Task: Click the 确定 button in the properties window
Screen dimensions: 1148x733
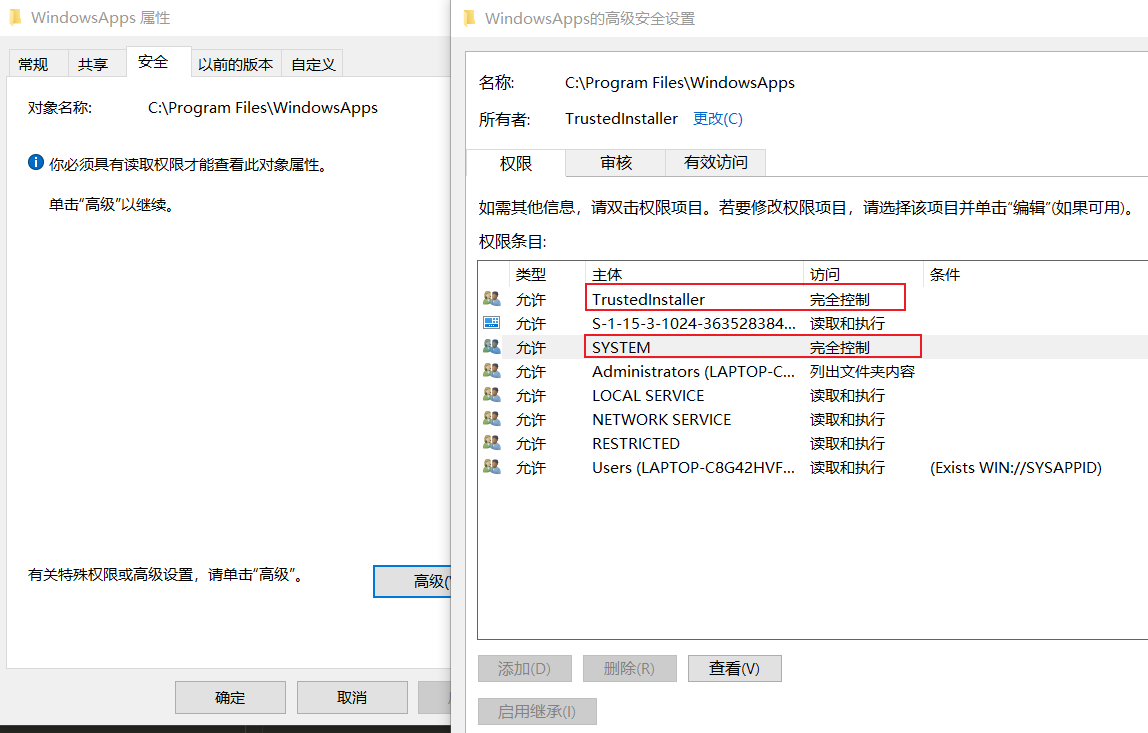Action: 230,698
